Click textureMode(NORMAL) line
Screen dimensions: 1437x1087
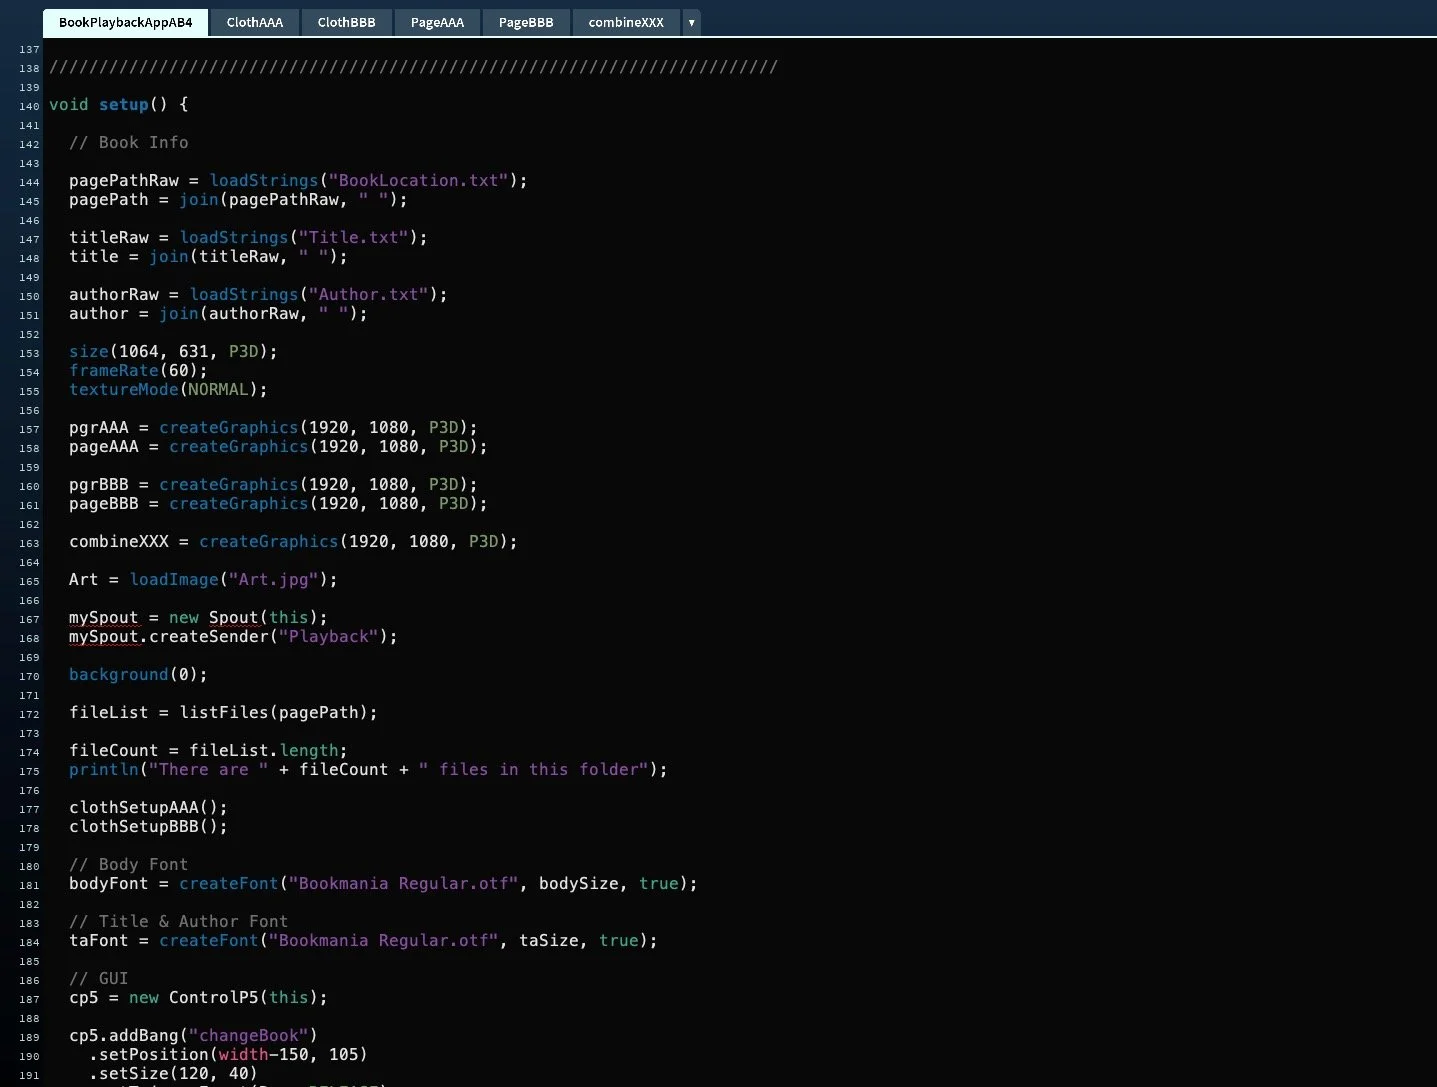(x=168, y=389)
